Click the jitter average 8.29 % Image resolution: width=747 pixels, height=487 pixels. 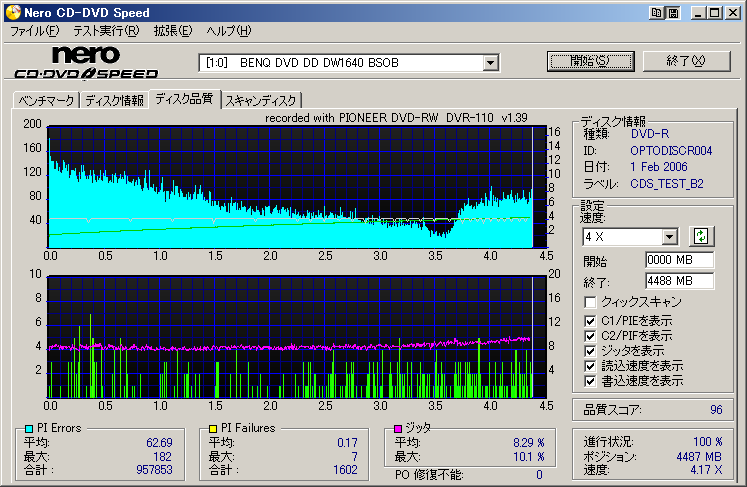(528, 443)
